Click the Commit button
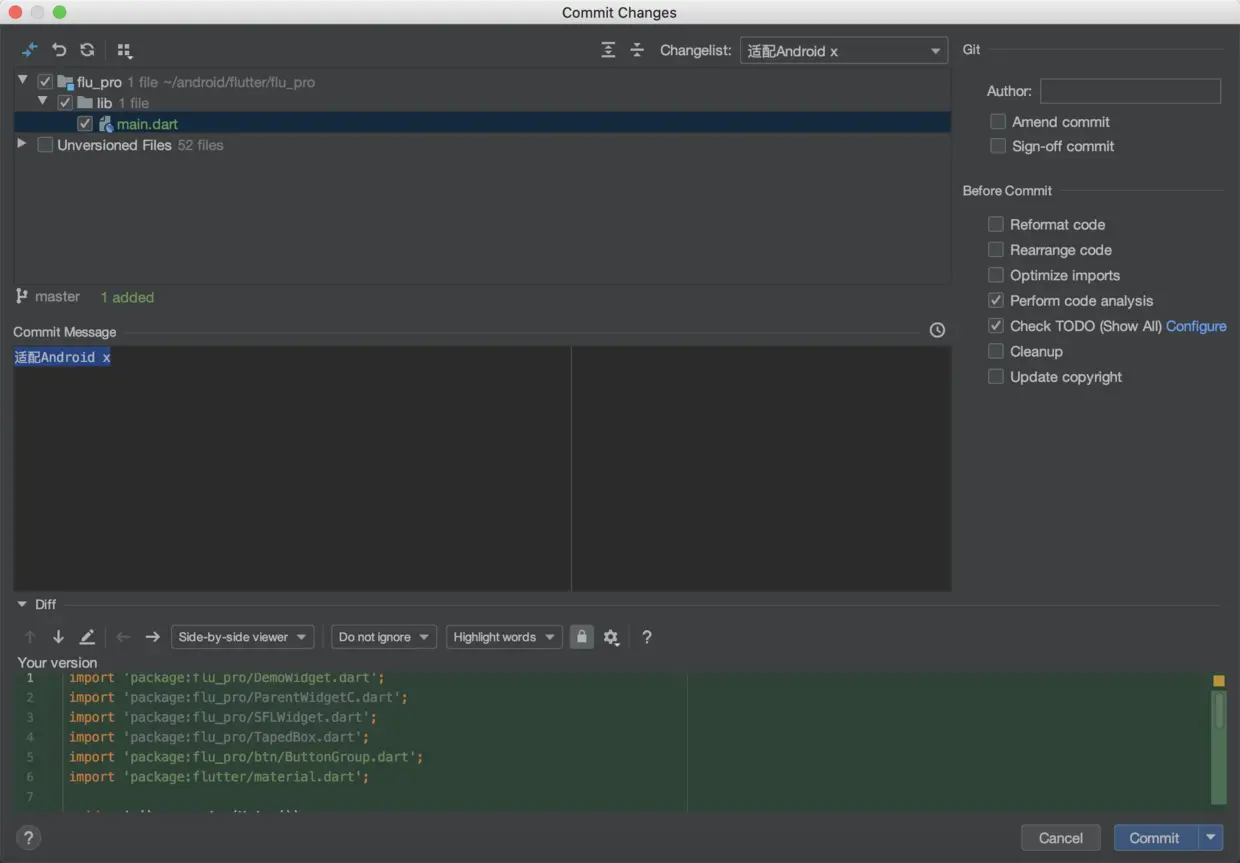 1154,838
